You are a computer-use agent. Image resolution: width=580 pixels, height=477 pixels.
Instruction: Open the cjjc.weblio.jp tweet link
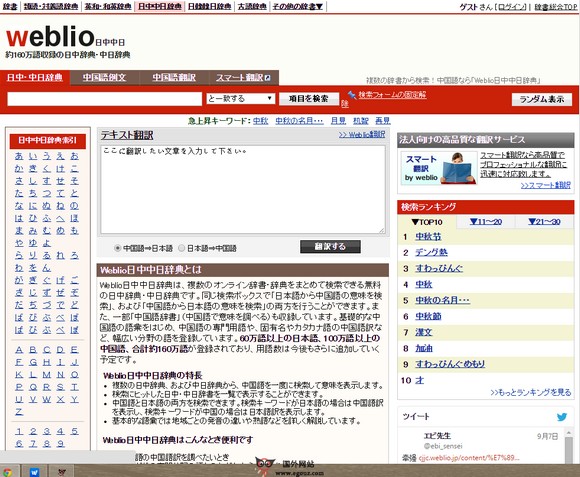tap(469, 458)
